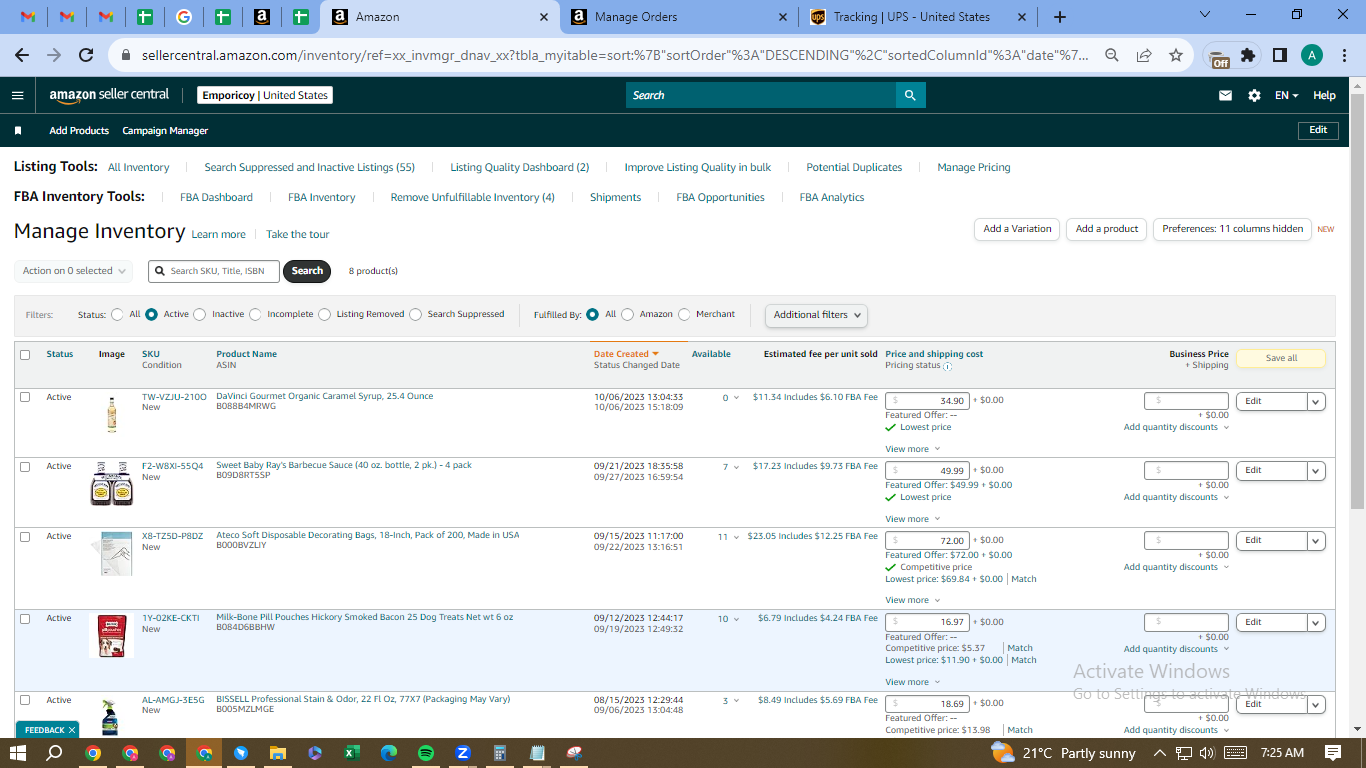Expand Add quantity discounts for Sweet Baby Ray's
Screen dimensions: 1366x768
tap(1176, 497)
